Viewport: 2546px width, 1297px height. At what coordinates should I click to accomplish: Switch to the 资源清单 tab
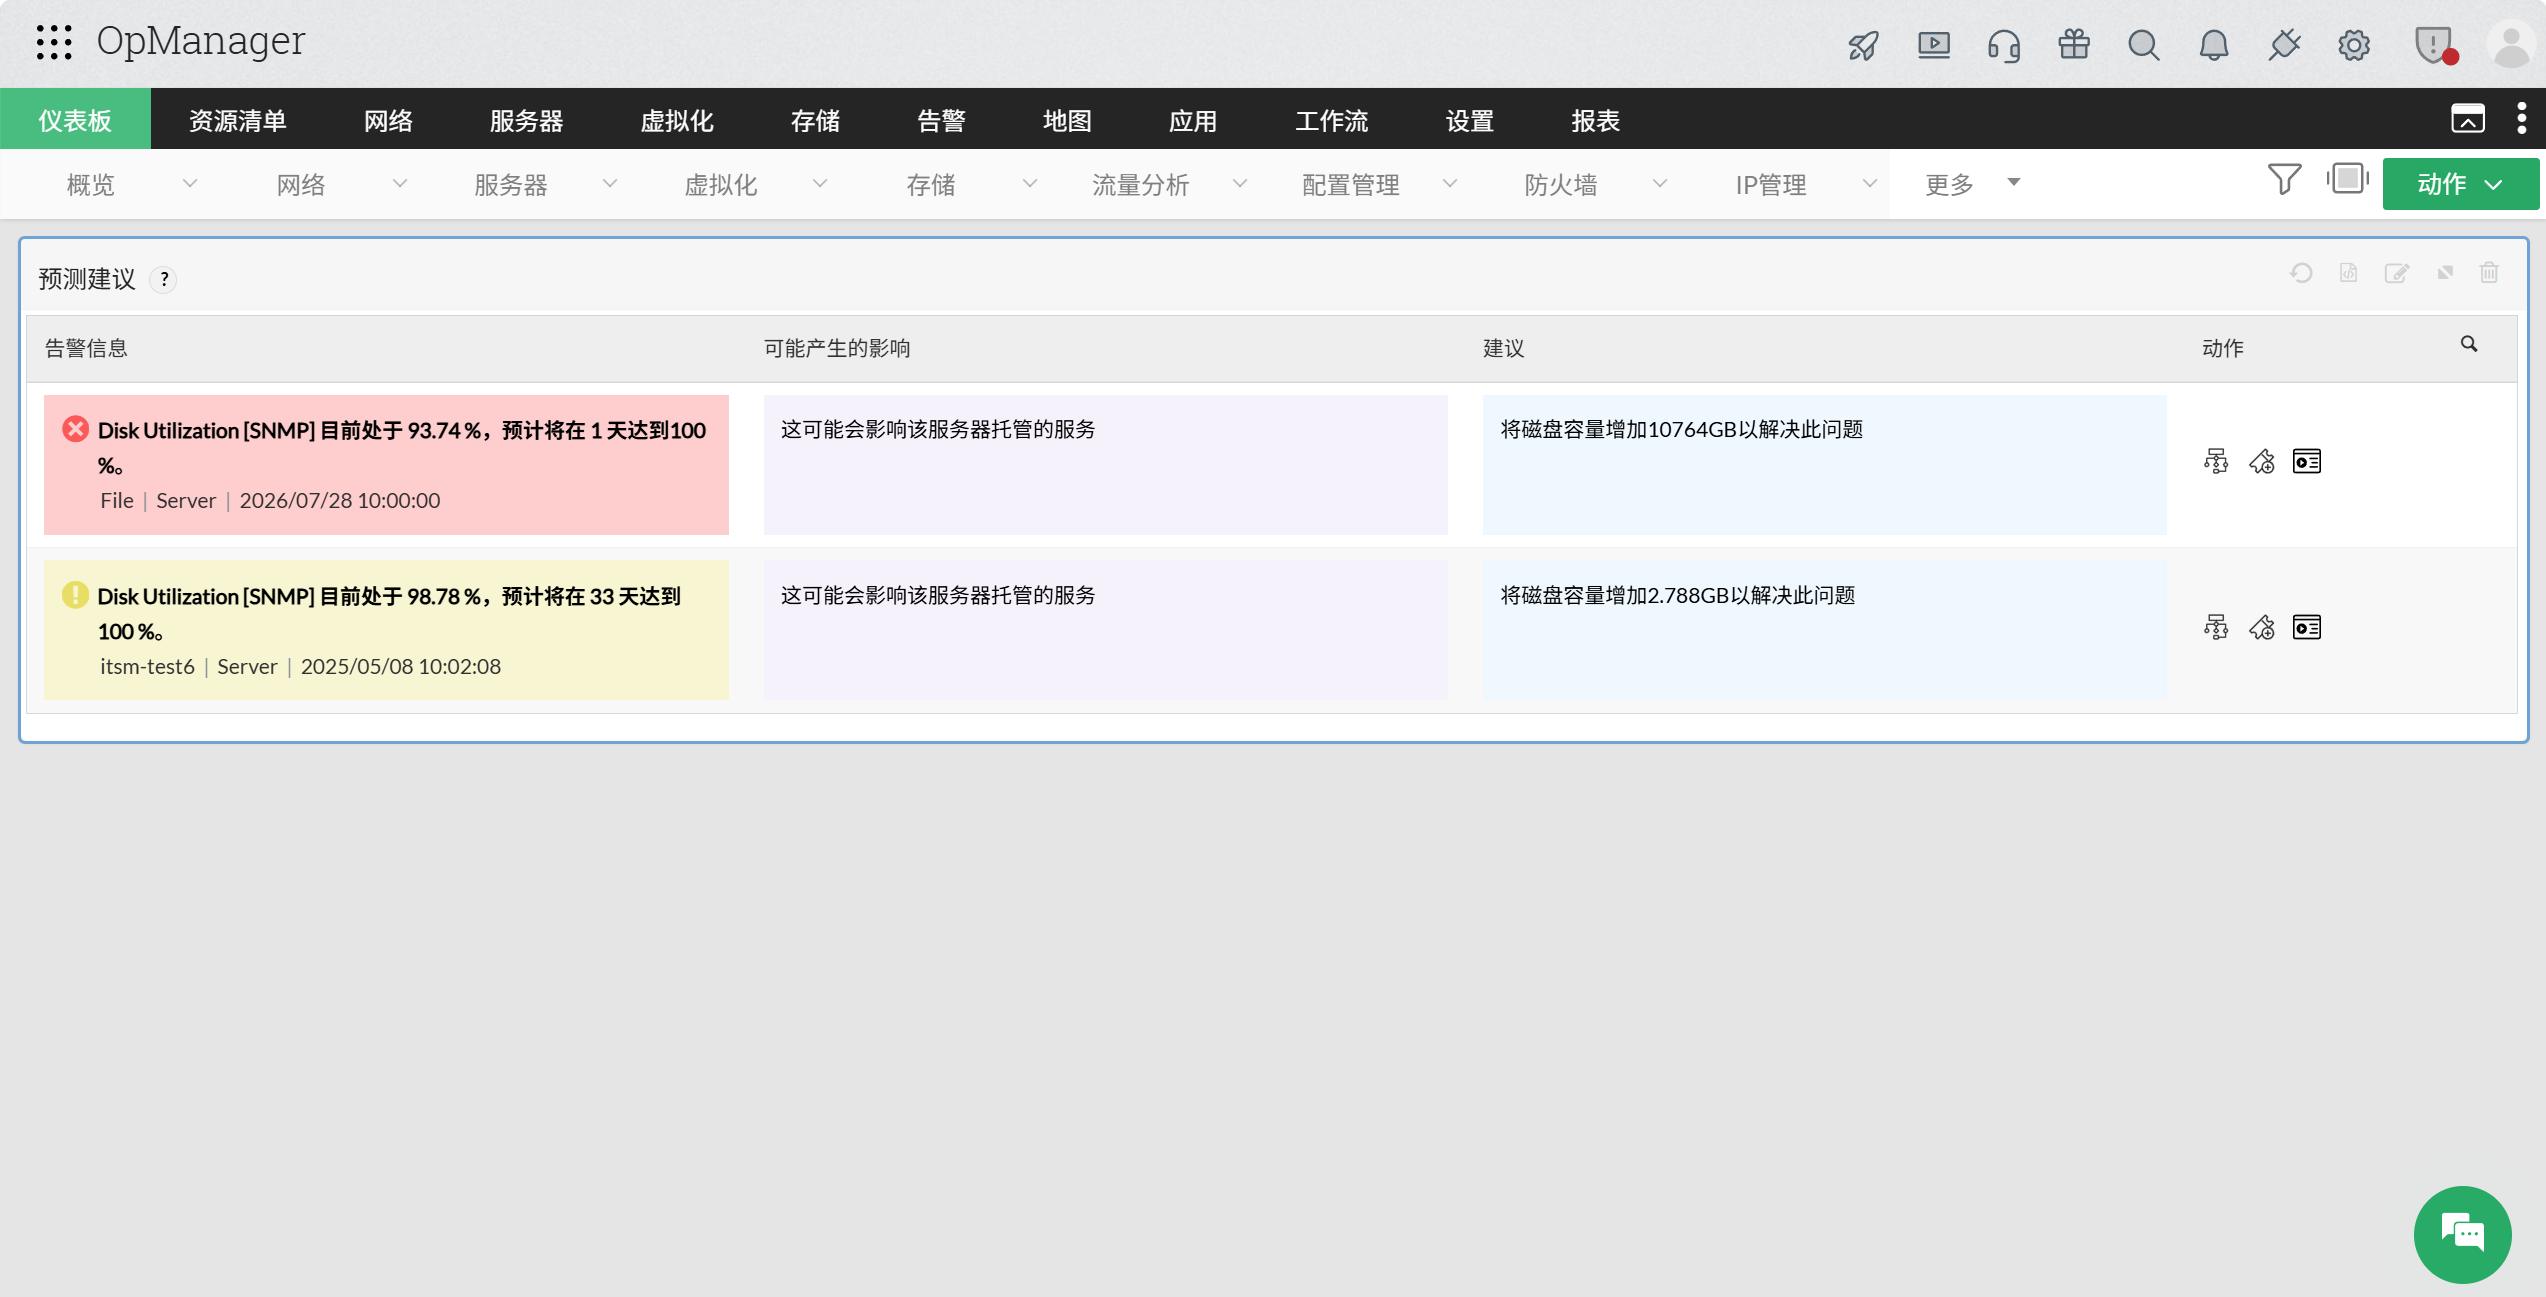pyautogui.click(x=238, y=120)
